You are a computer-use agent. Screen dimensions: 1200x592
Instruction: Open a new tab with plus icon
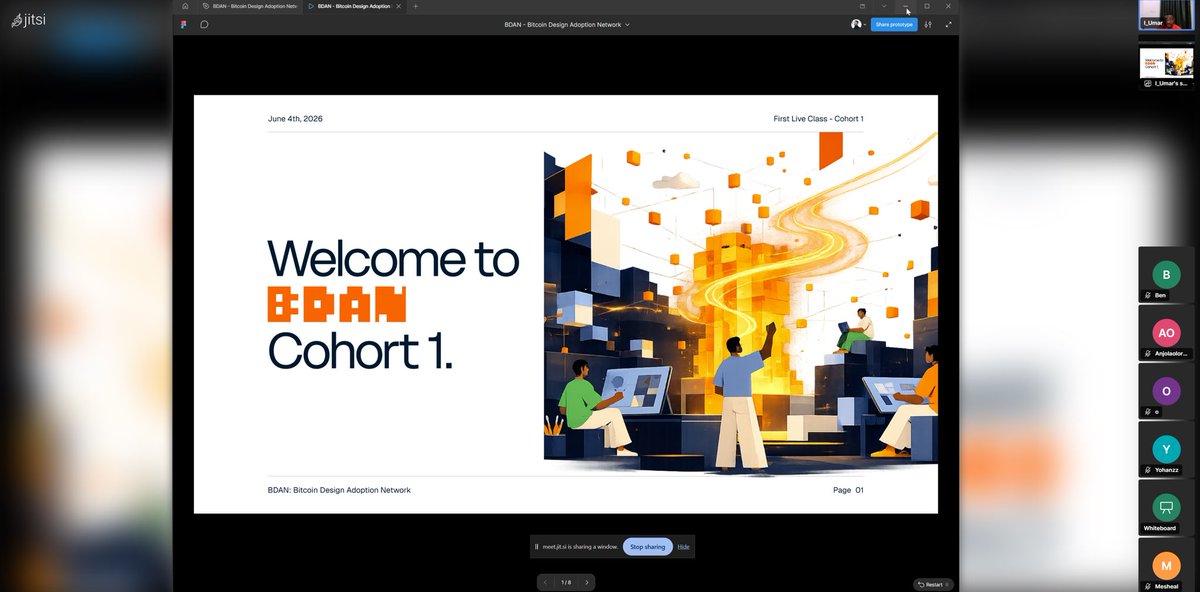(416, 6)
